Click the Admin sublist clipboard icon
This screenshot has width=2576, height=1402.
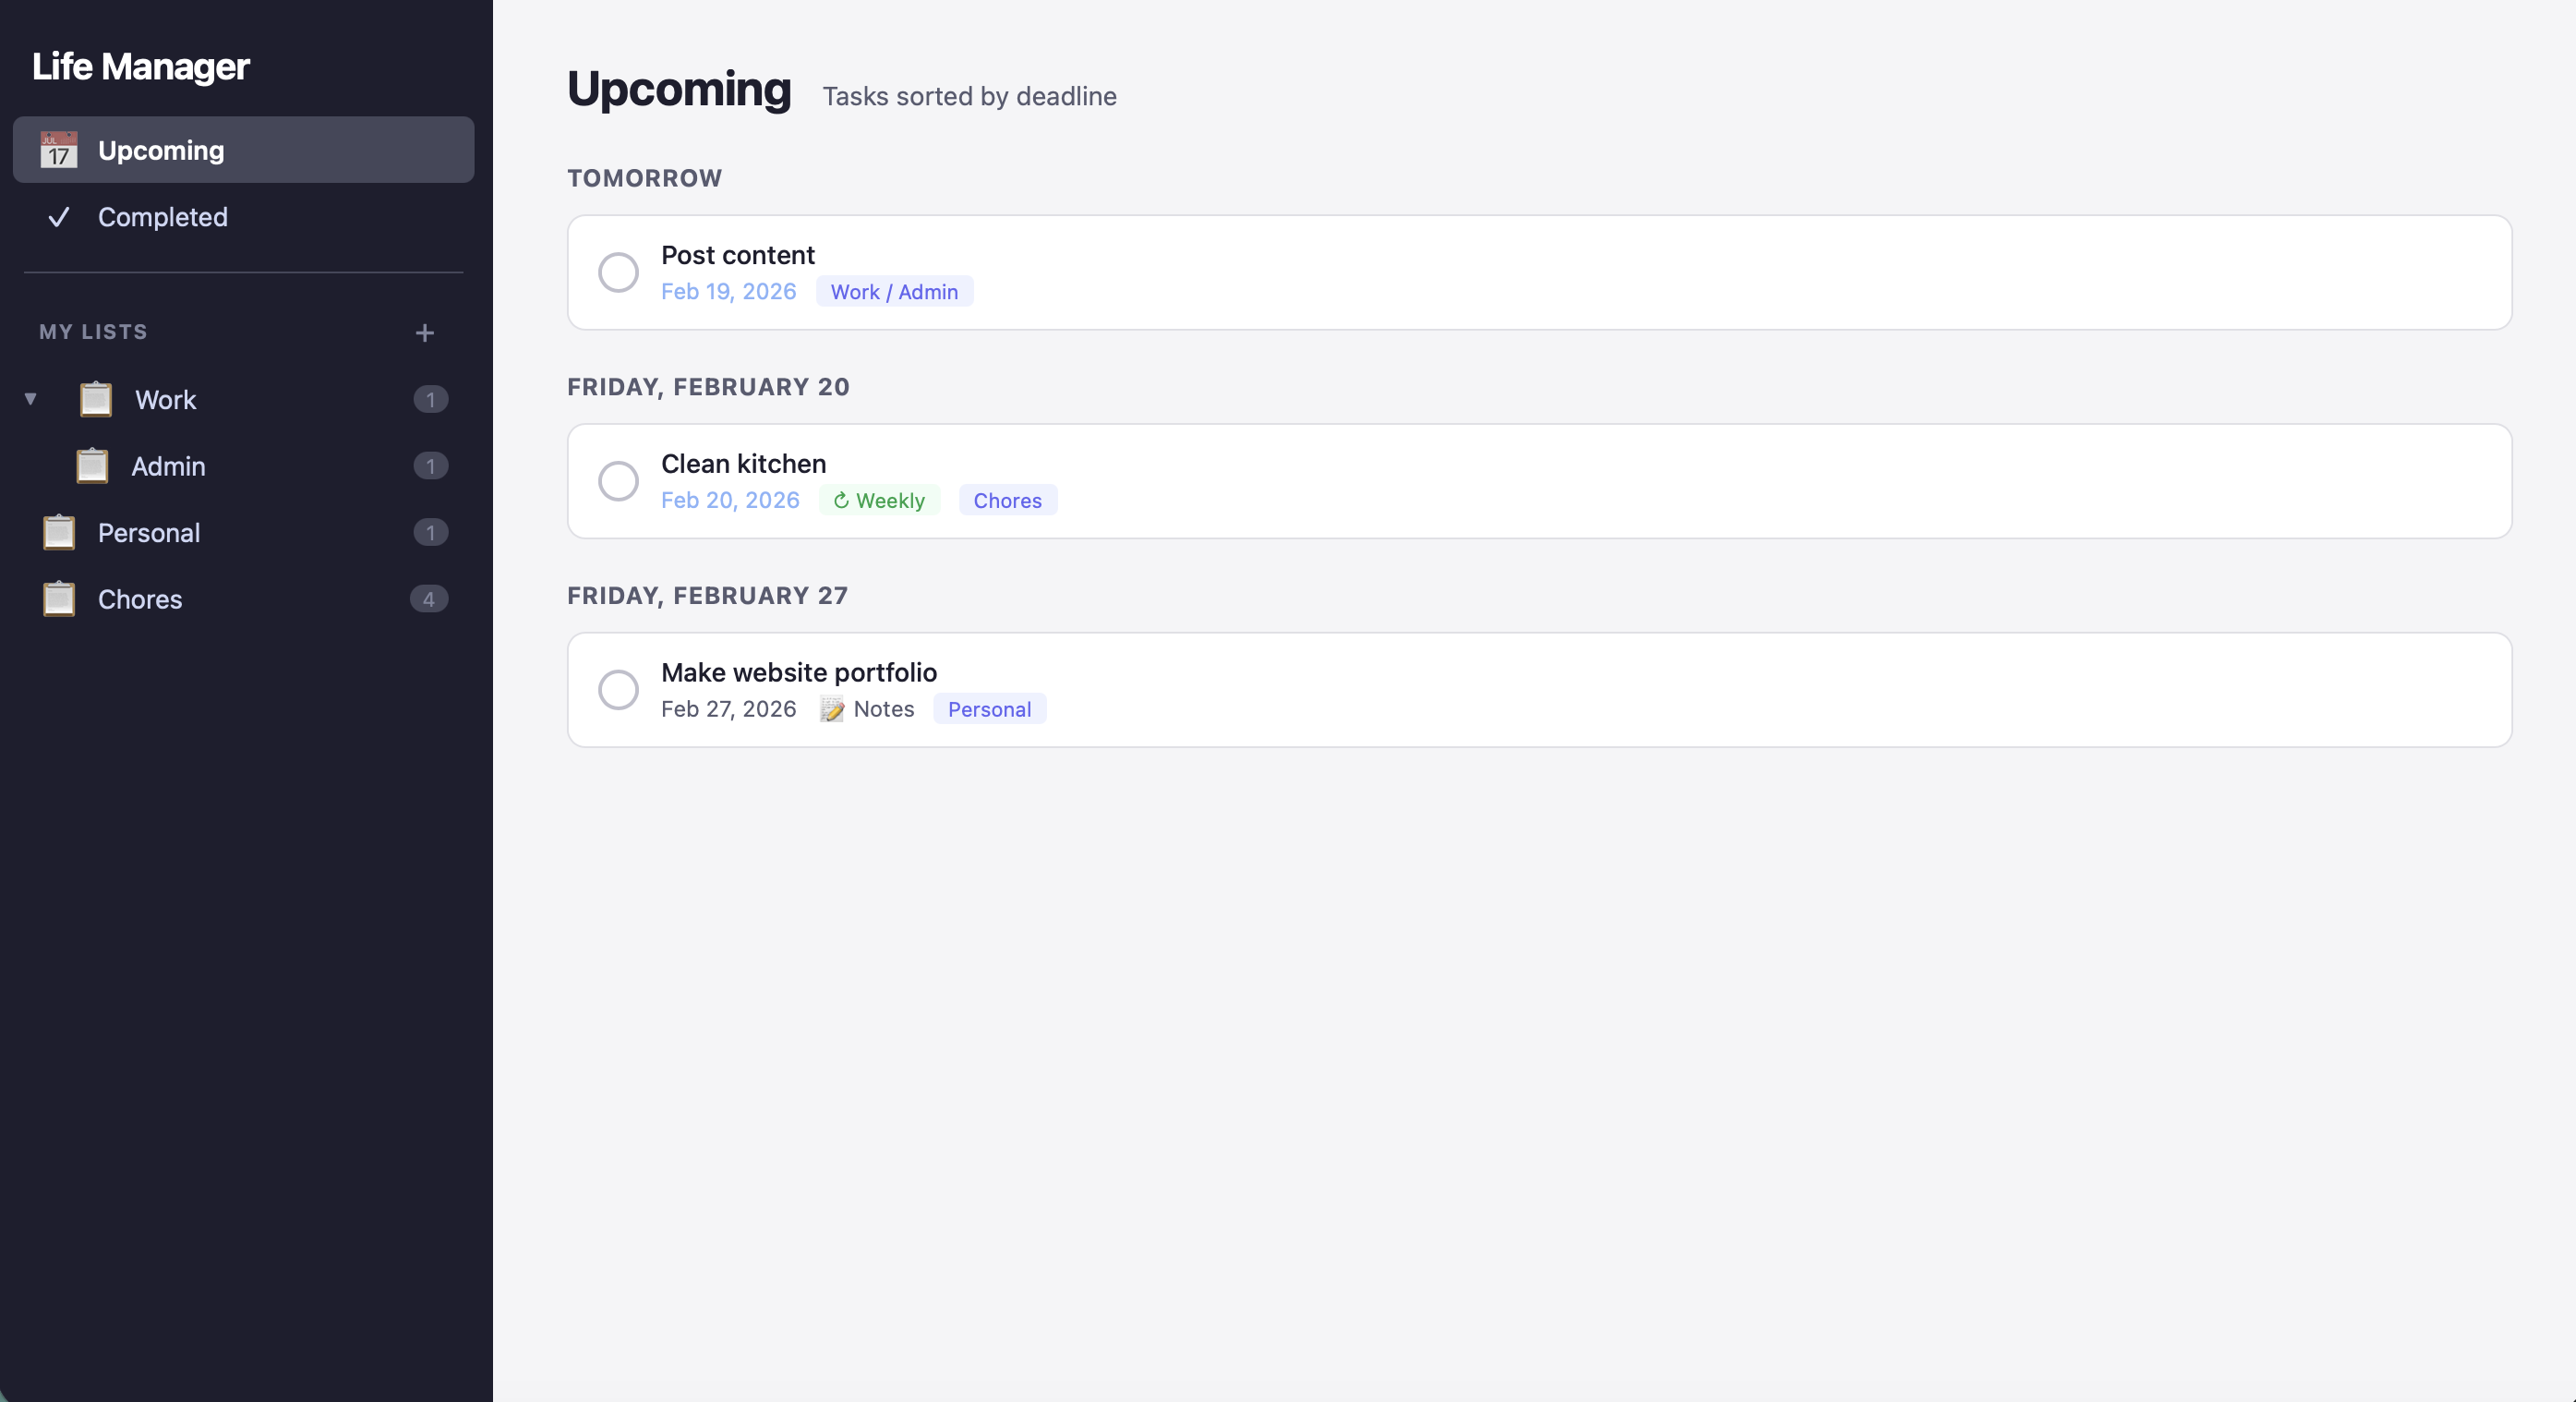(x=92, y=466)
